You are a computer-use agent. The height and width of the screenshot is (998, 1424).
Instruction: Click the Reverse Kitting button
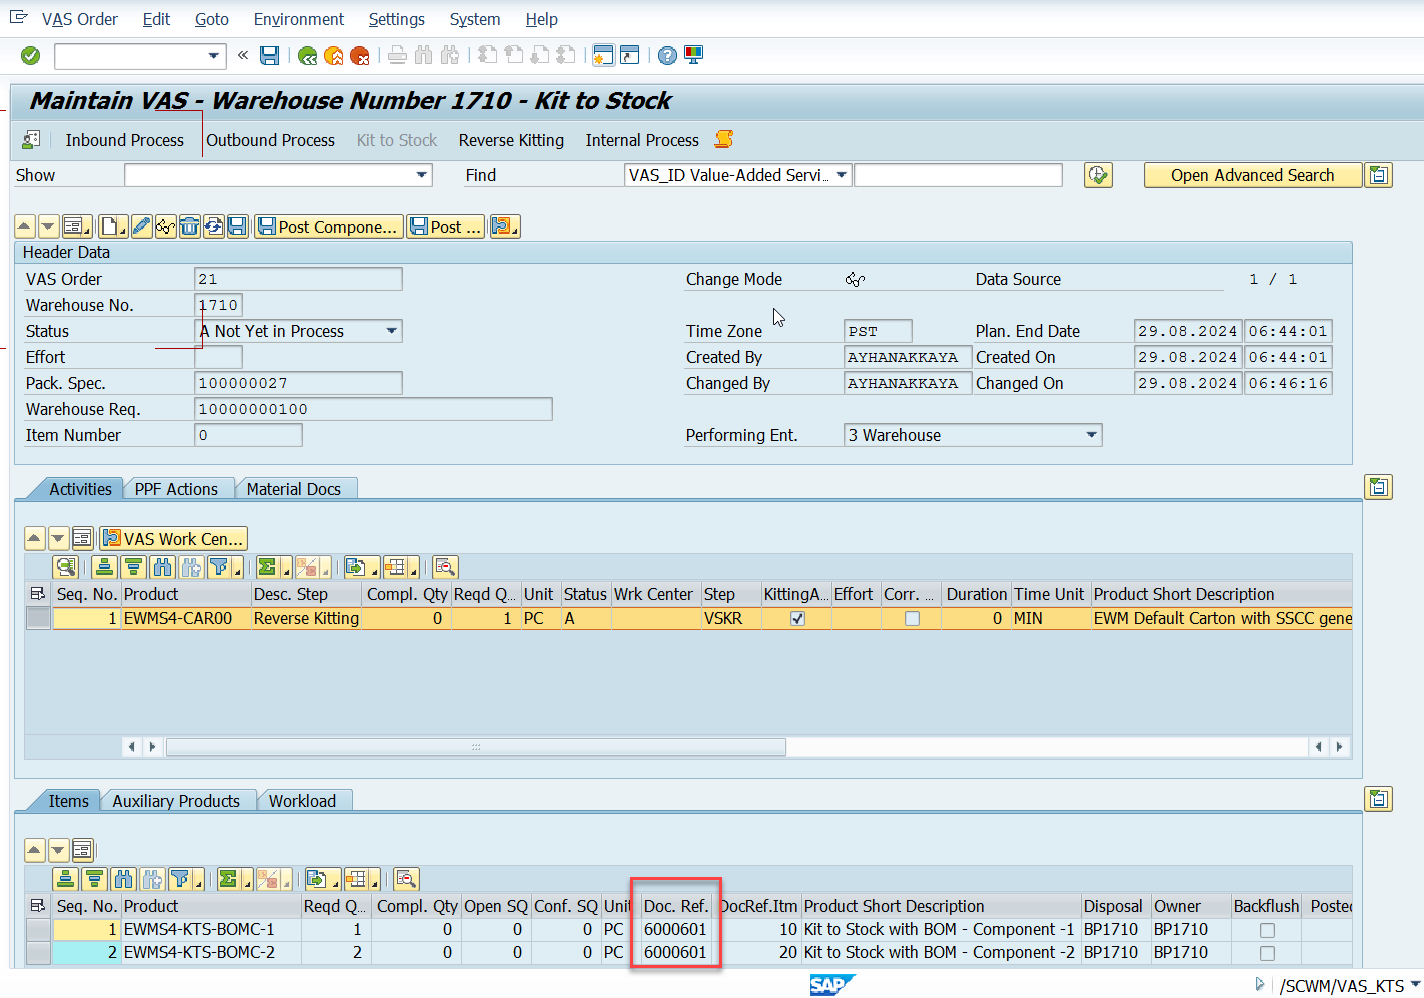click(x=511, y=140)
